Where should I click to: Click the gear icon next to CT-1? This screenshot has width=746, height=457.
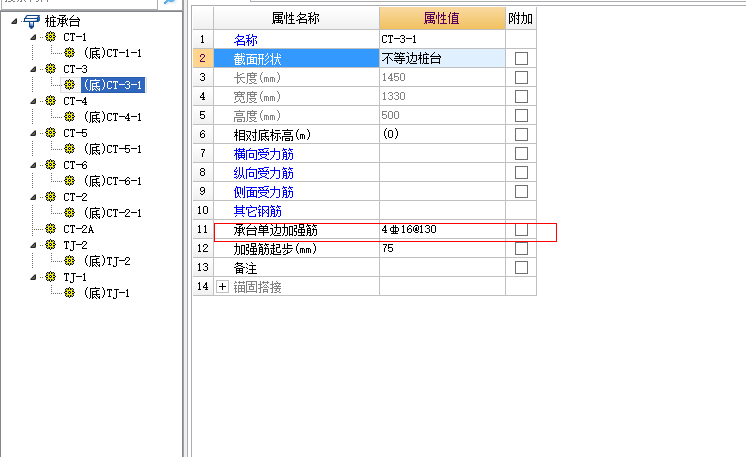pyautogui.click(x=50, y=37)
